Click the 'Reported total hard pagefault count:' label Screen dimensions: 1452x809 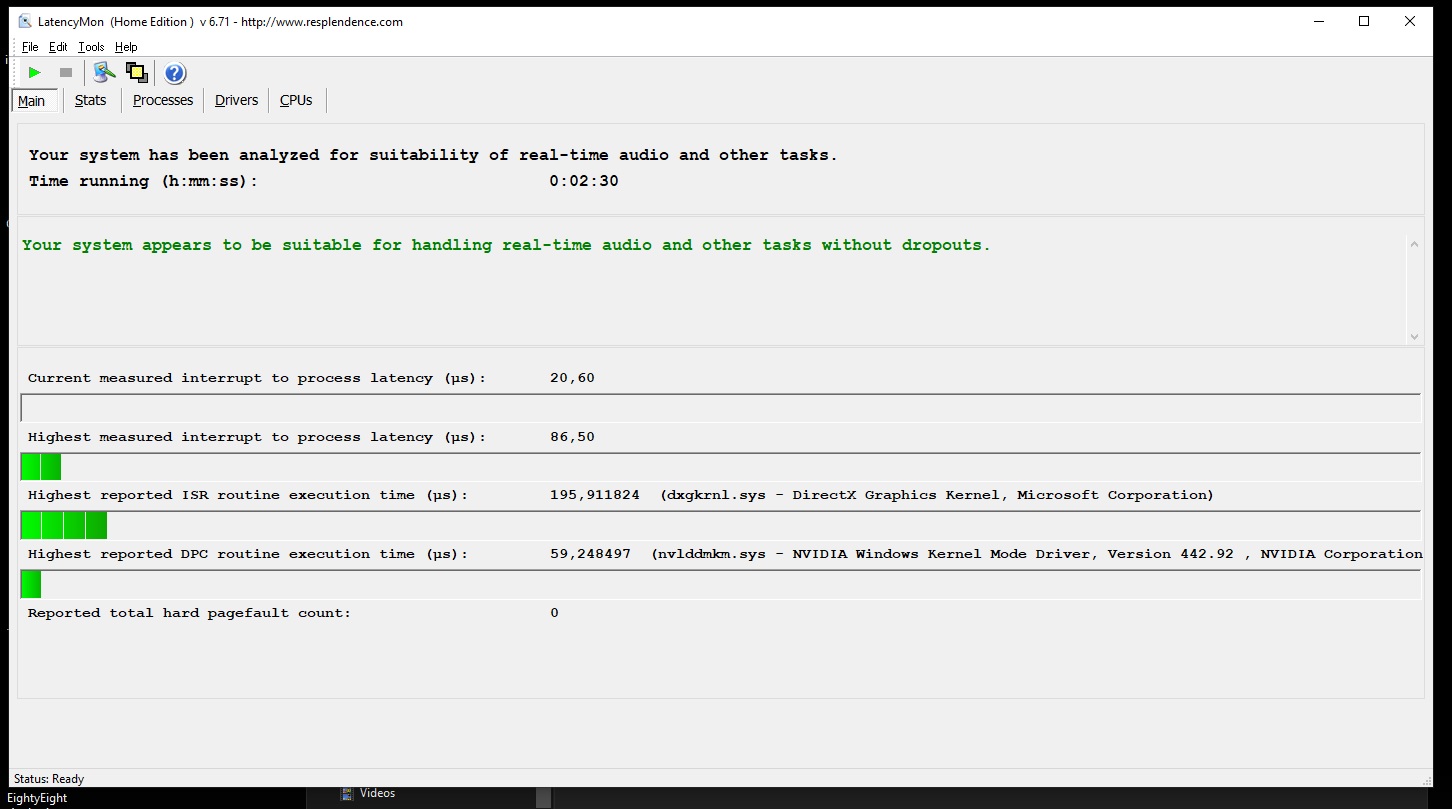190,613
